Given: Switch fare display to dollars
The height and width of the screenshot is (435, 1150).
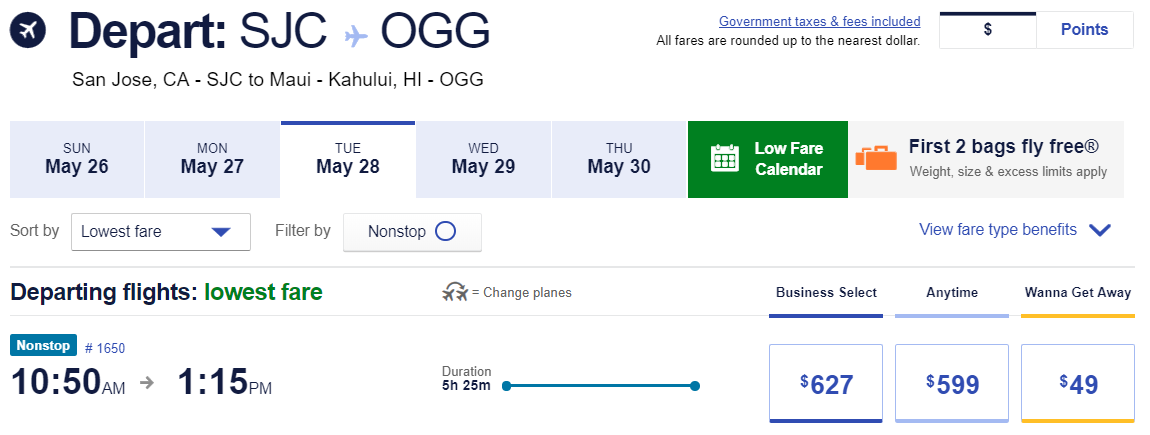Looking at the screenshot, I should pyautogui.click(x=987, y=30).
